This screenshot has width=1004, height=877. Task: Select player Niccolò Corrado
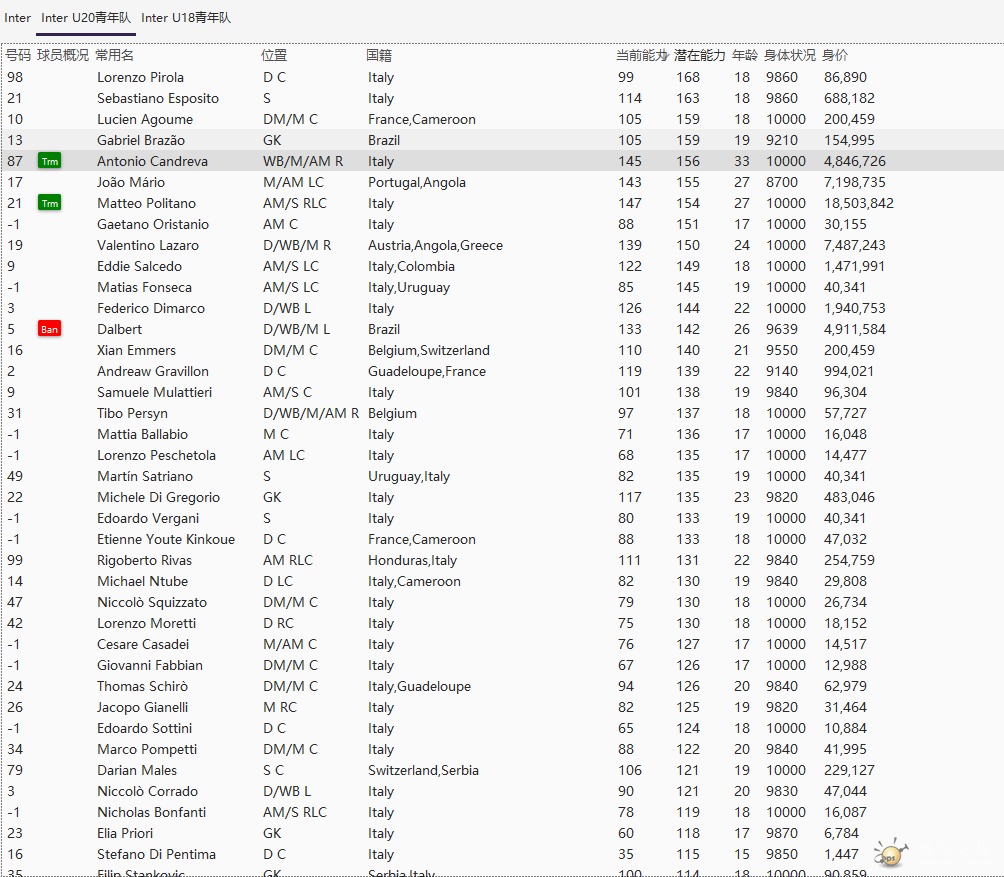click(148, 791)
